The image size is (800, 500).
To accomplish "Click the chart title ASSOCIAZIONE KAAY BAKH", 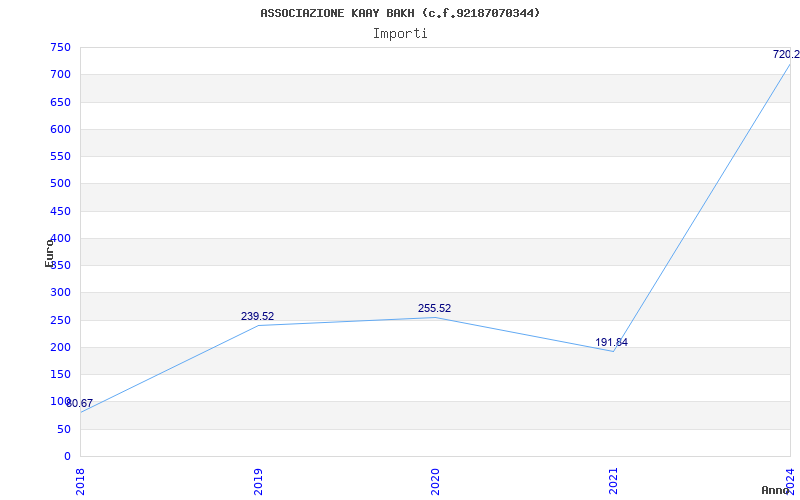I will point(399,13).
